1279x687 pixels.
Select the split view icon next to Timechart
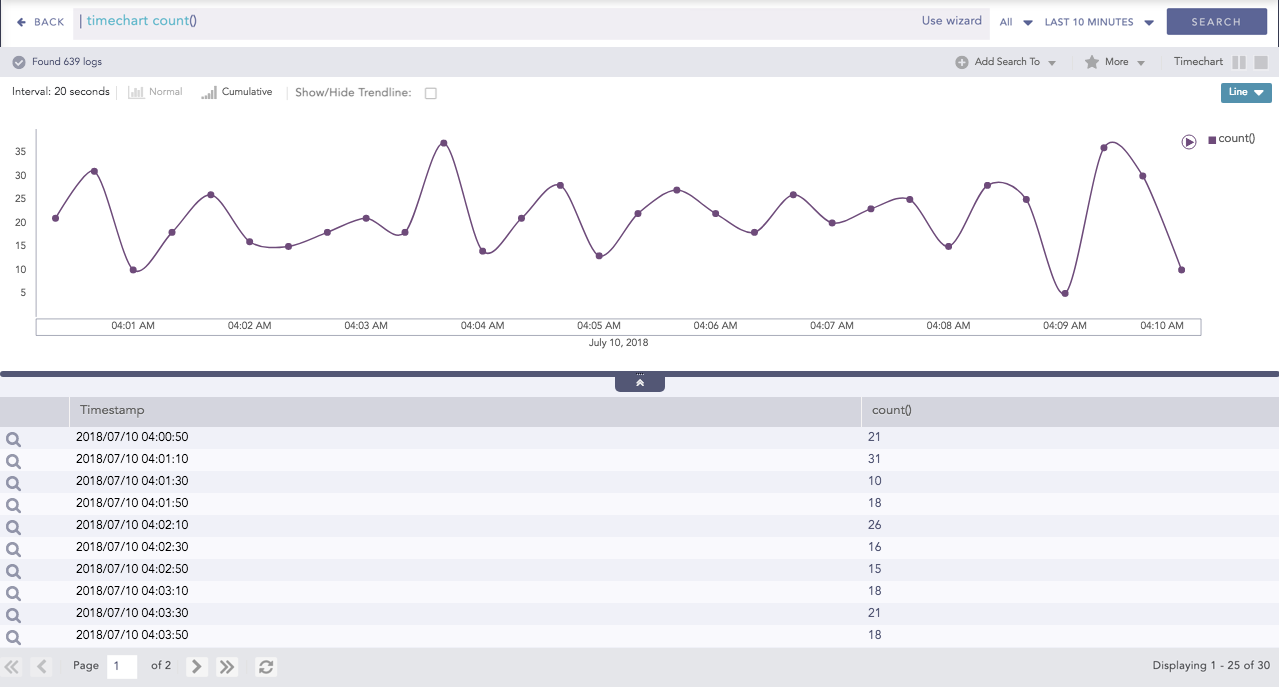1238,61
